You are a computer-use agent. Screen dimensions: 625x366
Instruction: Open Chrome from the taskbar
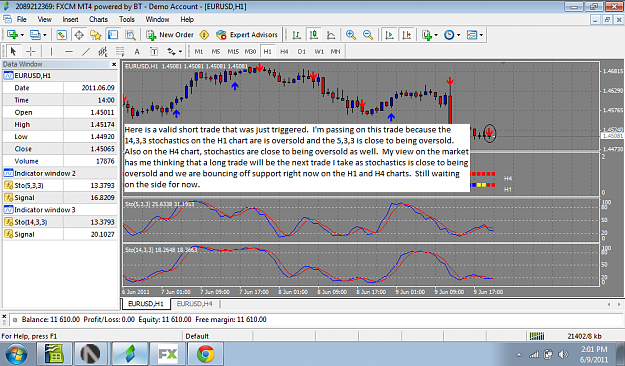point(206,354)
